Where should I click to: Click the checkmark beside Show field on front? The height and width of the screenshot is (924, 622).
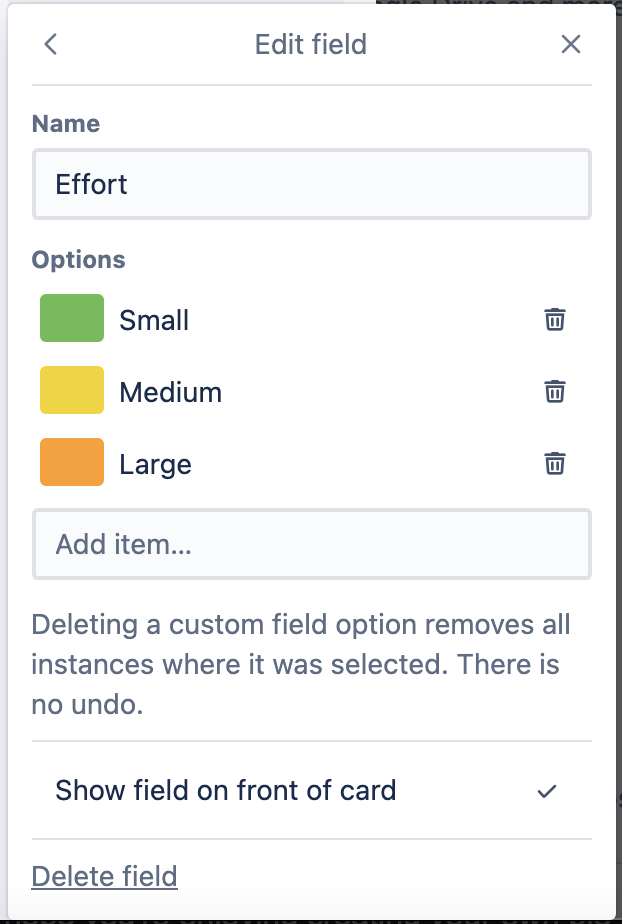pyautogui.click(x=546, y=790)
